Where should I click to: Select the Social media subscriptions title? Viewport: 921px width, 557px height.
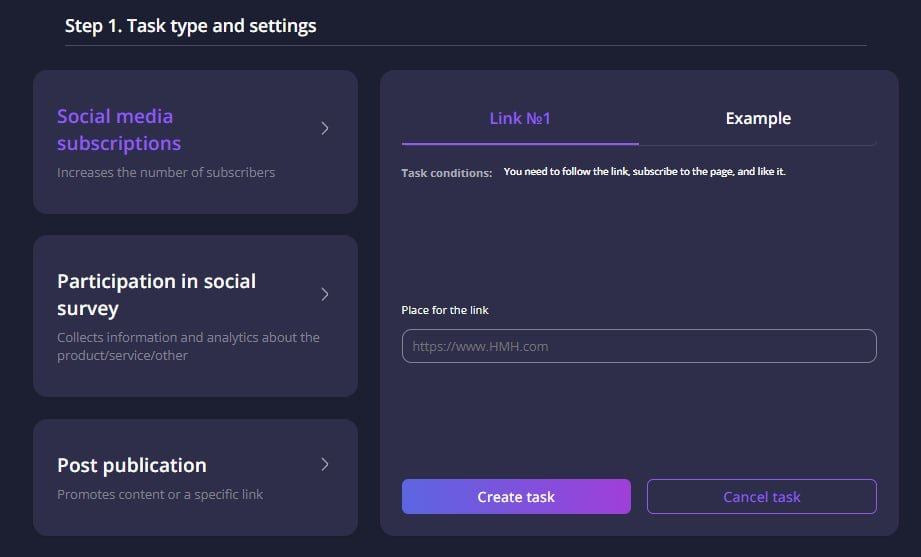(119, 130)
